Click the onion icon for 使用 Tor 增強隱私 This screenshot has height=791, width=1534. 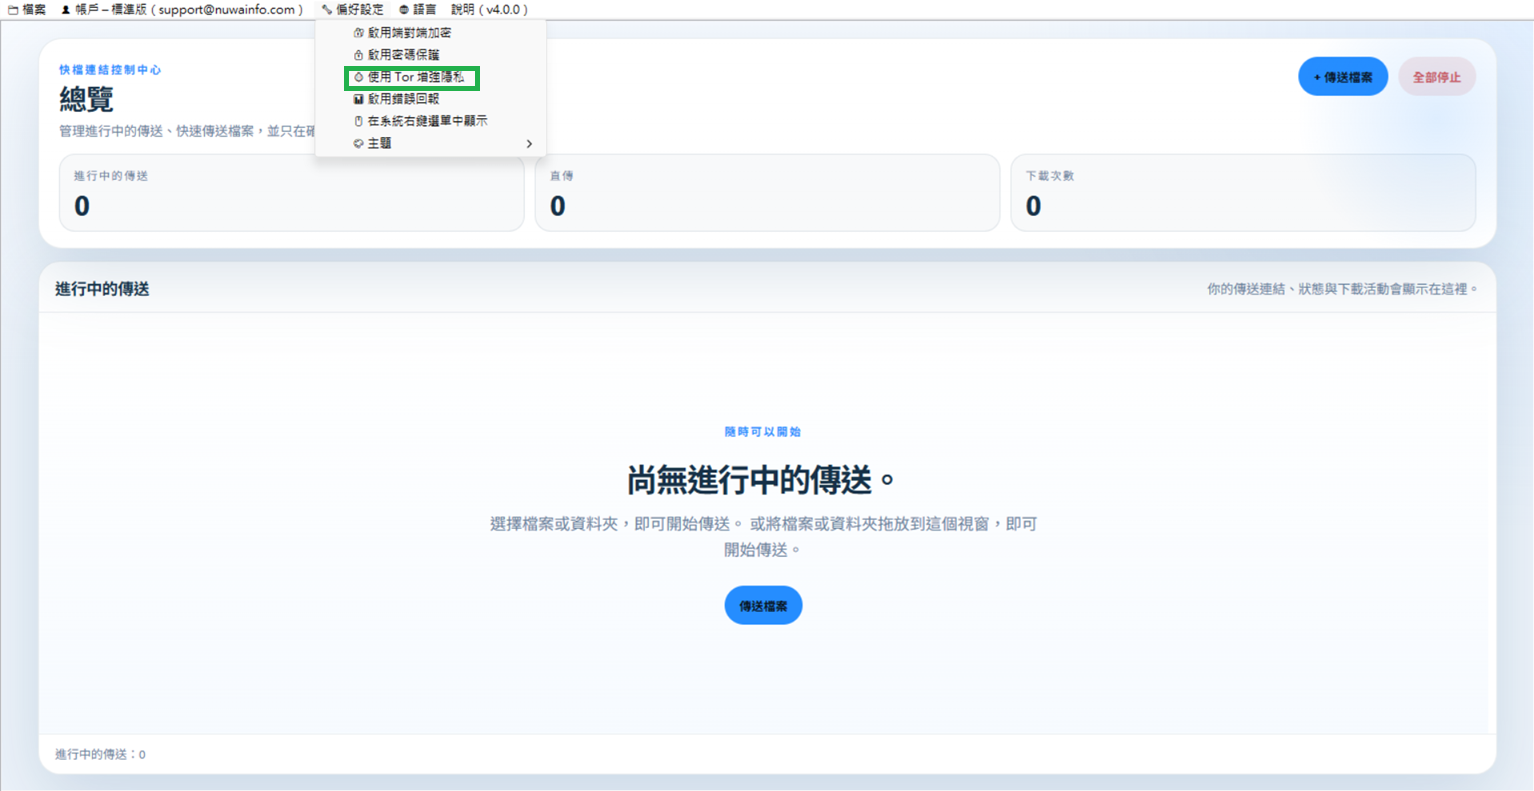(358, 77)
